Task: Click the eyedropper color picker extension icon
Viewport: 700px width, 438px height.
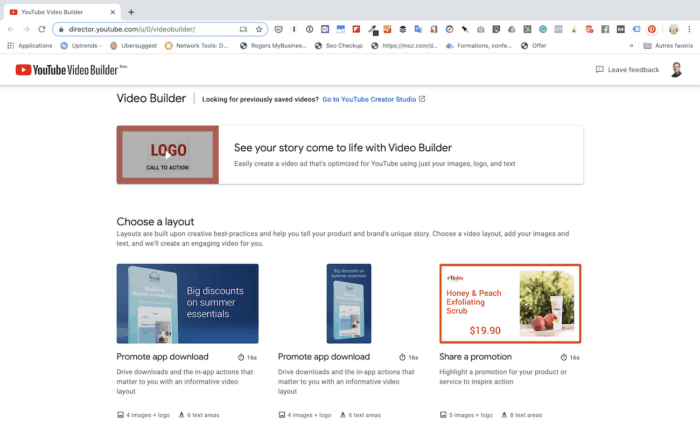Action: [x=373, y=30]
